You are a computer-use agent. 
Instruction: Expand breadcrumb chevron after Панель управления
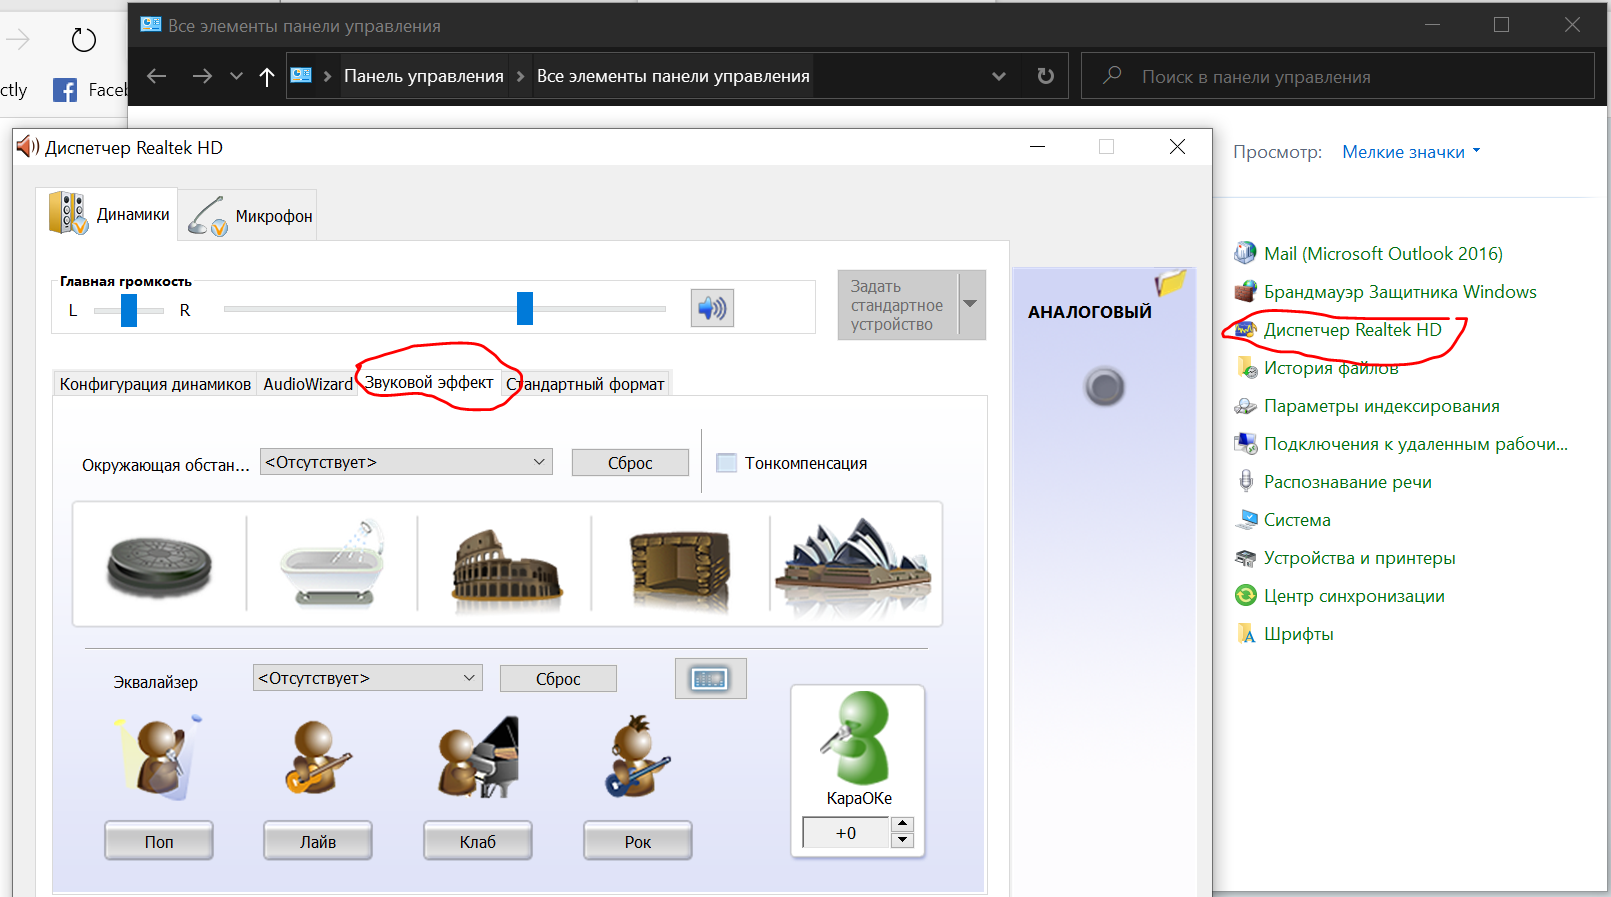(x=520, y=76)
